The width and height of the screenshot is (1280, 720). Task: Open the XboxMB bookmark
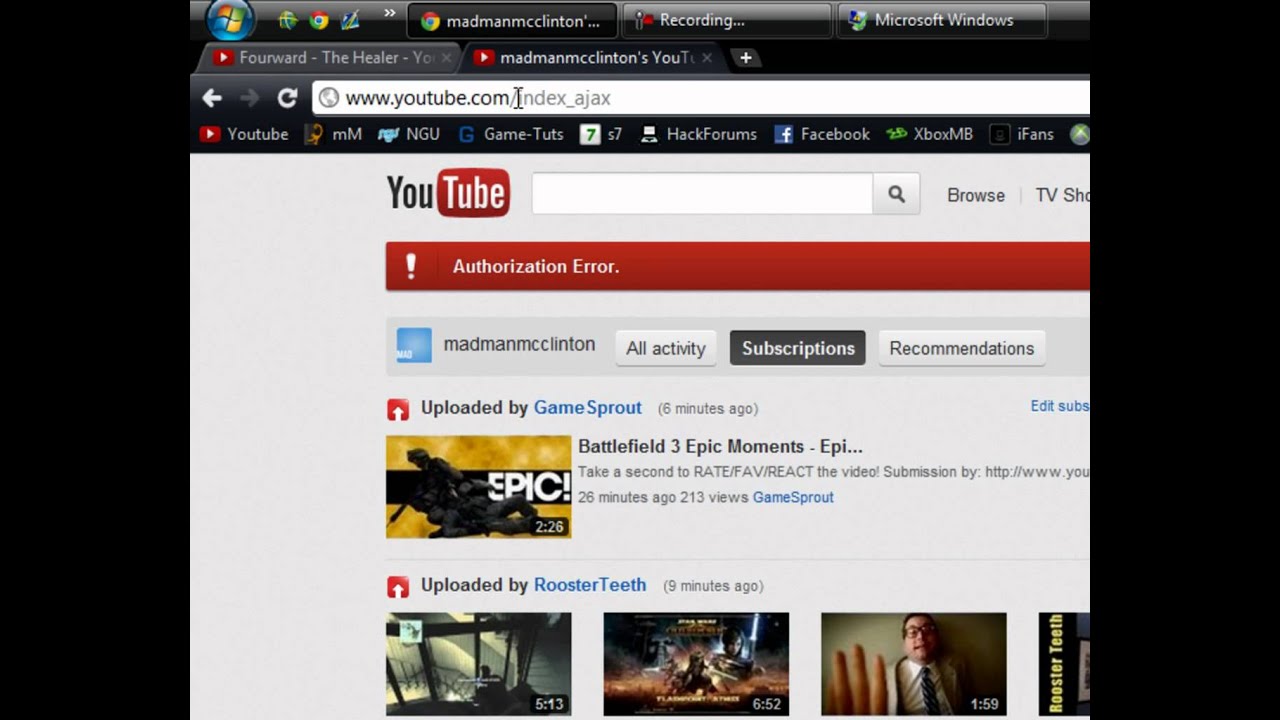pyautogui.click(x=930, y=134)
